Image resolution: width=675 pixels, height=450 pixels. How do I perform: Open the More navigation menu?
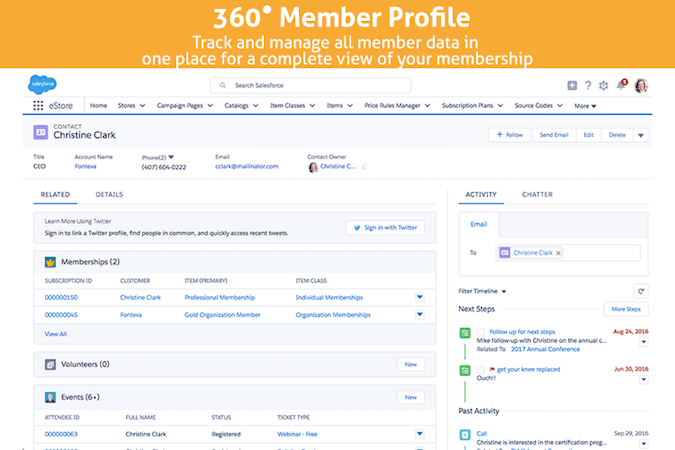click(585, 105)
